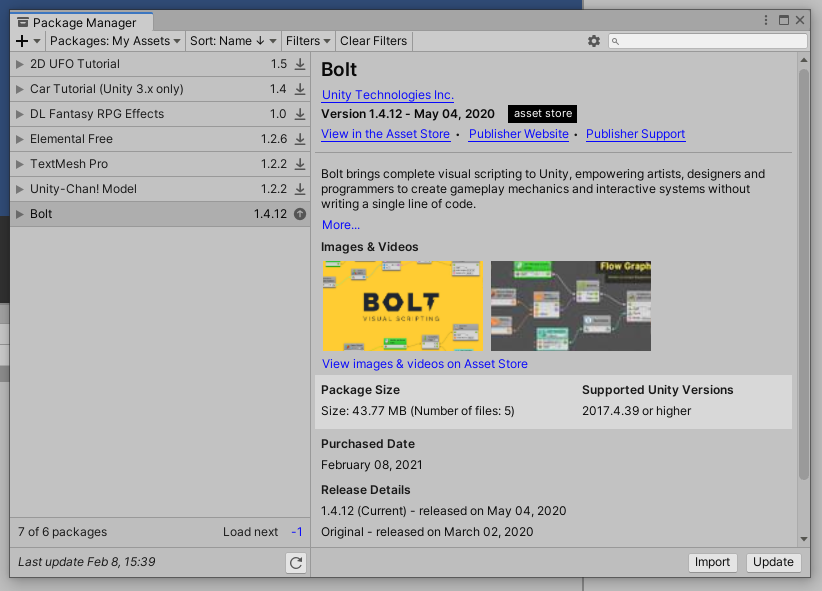Open View images & videos on Asset Store
The image size is (822, 591).
point(425,364)
